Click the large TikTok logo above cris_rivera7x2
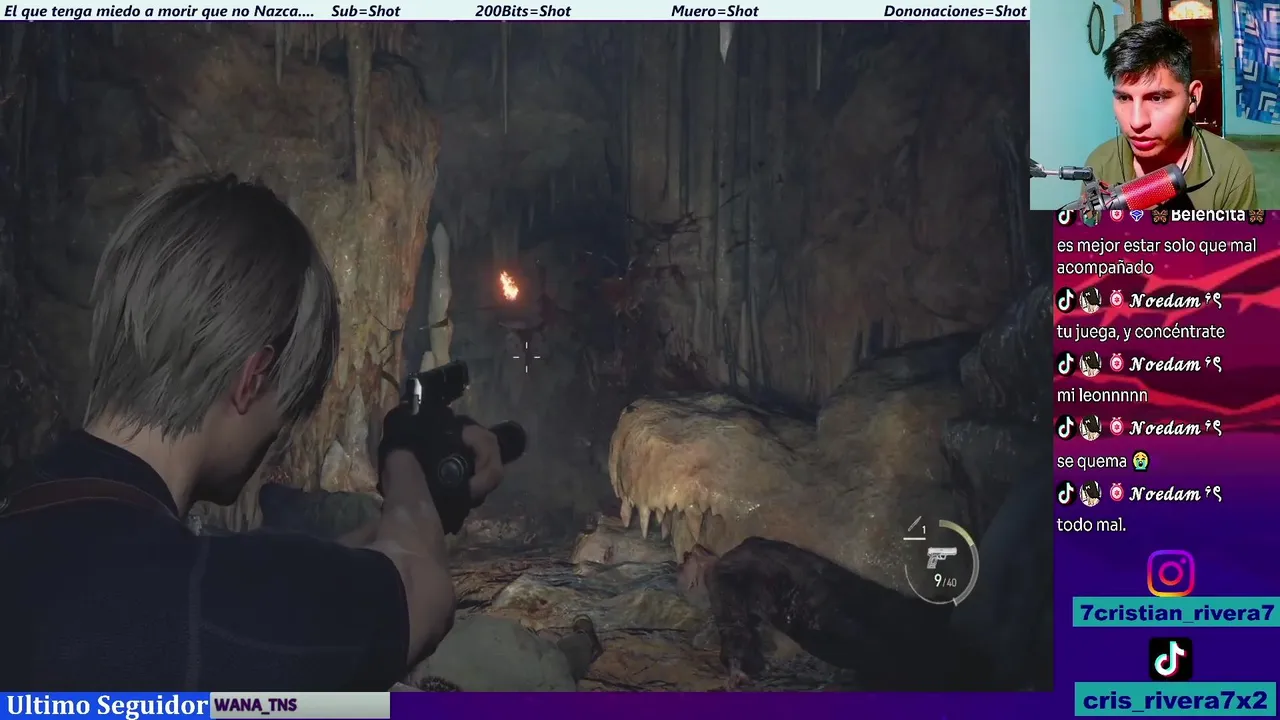Viewport: 1280px width, 720px height. [x=1170, y=659]
